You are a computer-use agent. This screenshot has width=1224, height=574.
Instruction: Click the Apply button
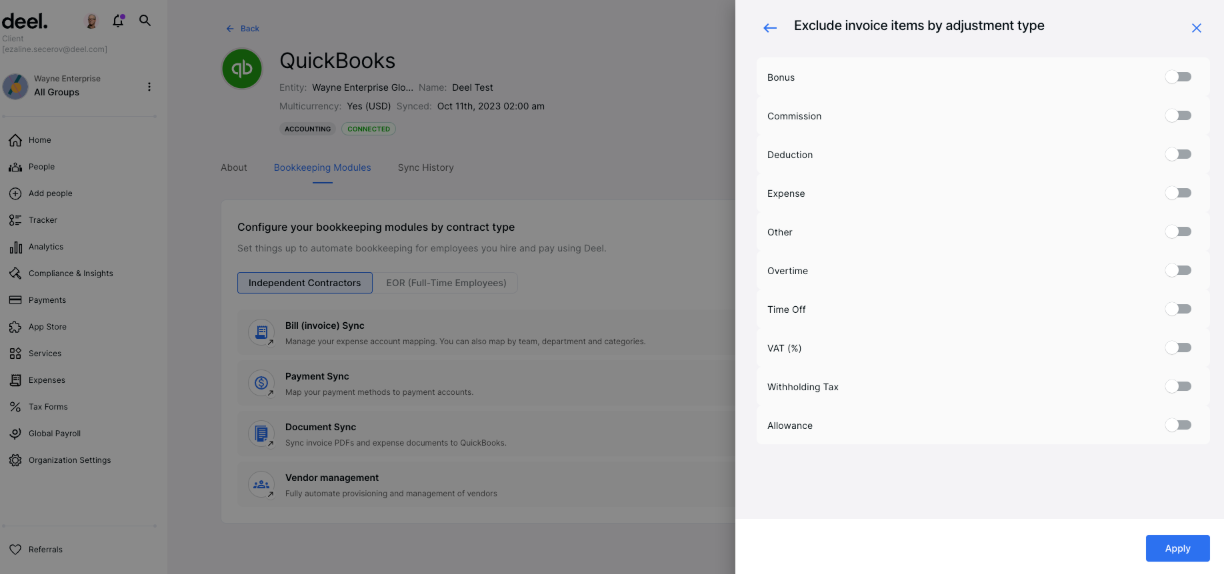[x=1177, y=548]
